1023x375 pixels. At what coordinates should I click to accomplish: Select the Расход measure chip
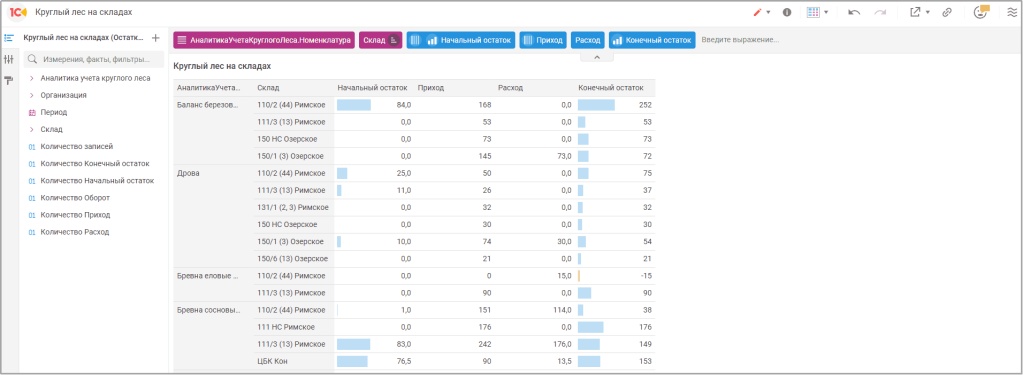coord(588,40)
